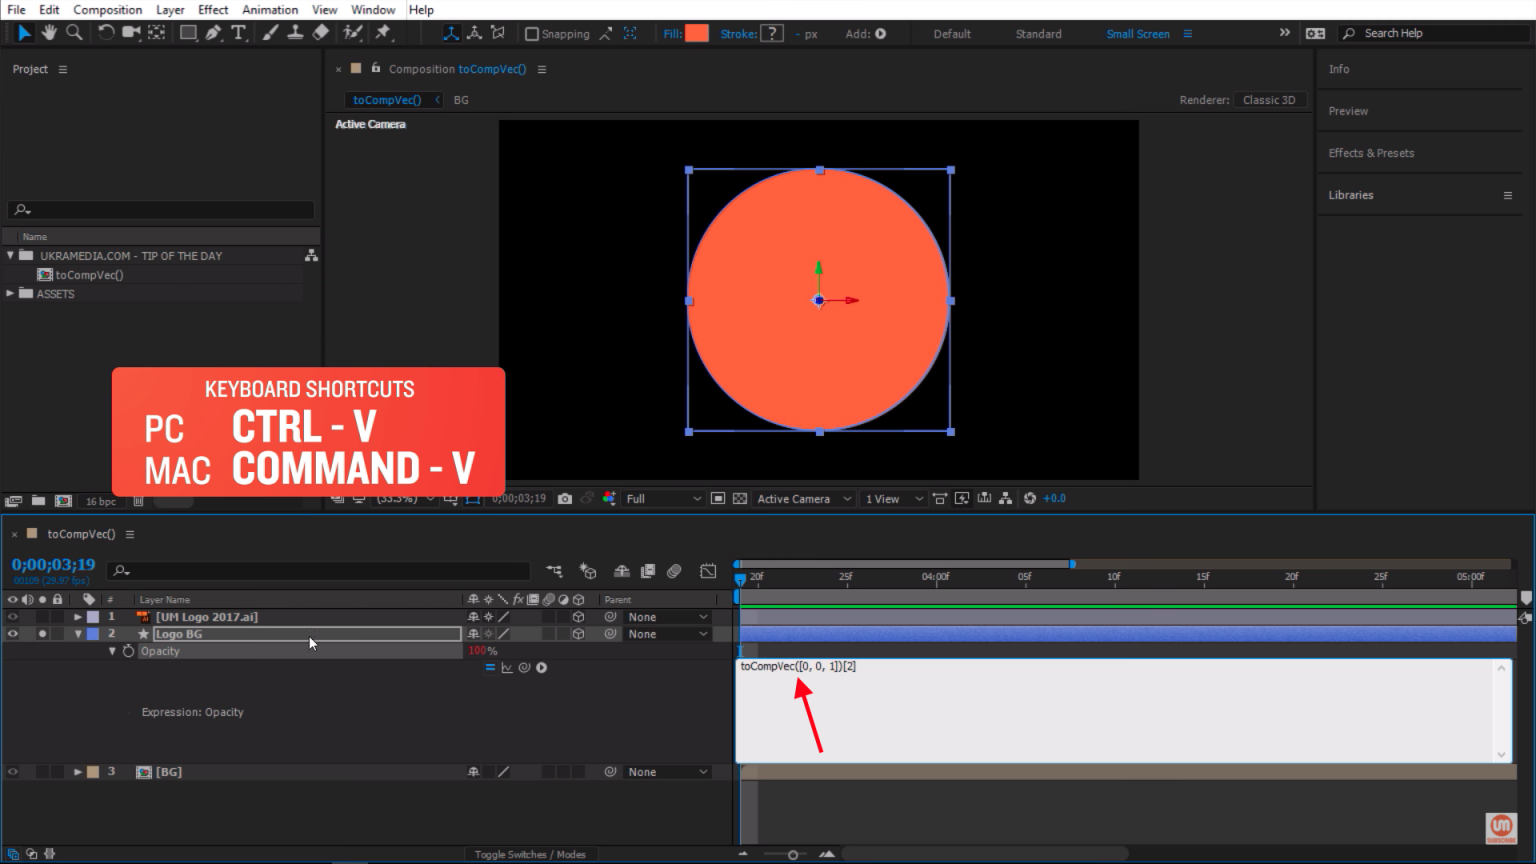1536x864 pixels.
Task: Click the orange Fill color swatch
Action: 696,33
